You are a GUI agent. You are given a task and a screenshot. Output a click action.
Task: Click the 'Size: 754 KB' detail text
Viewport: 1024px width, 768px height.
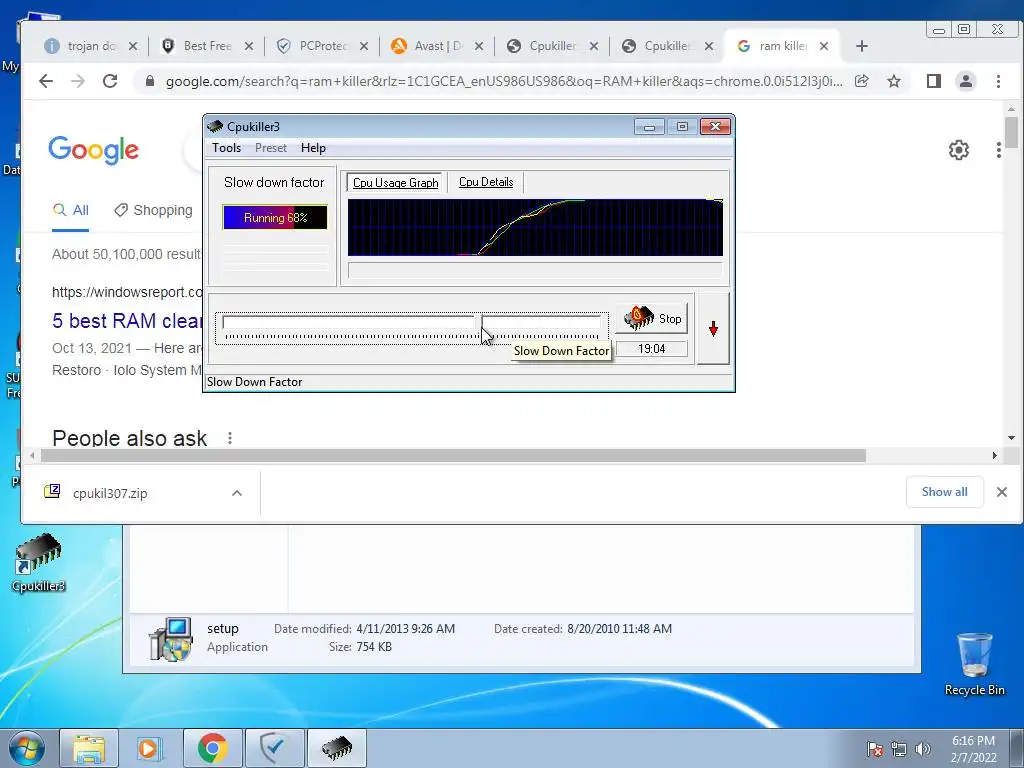click(360, 647)
